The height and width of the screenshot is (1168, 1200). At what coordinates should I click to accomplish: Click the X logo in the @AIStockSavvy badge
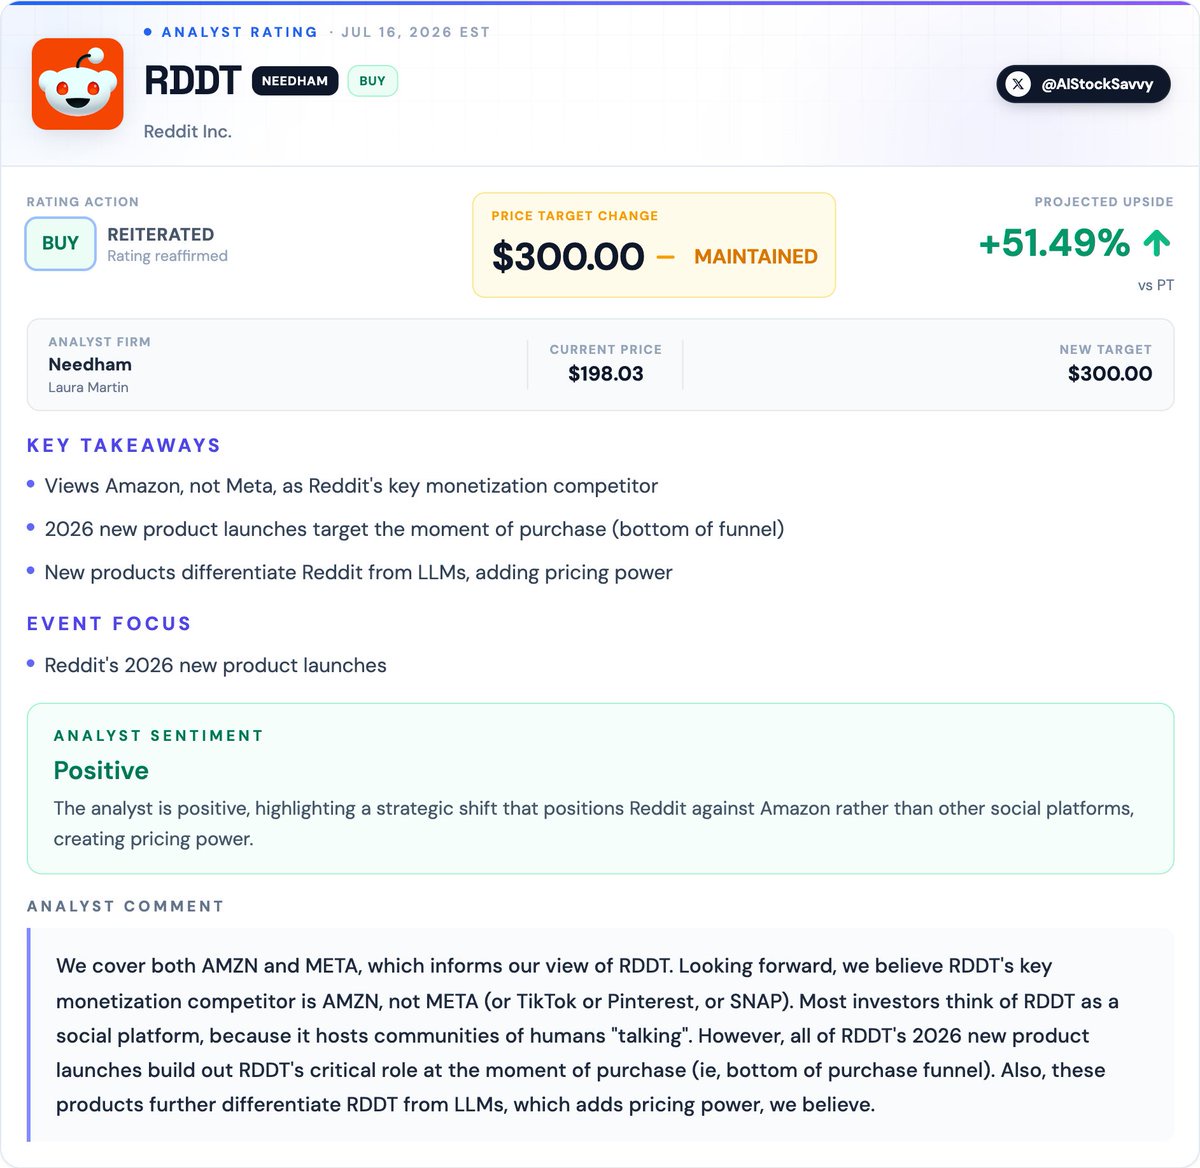[x=1018, y=84]
